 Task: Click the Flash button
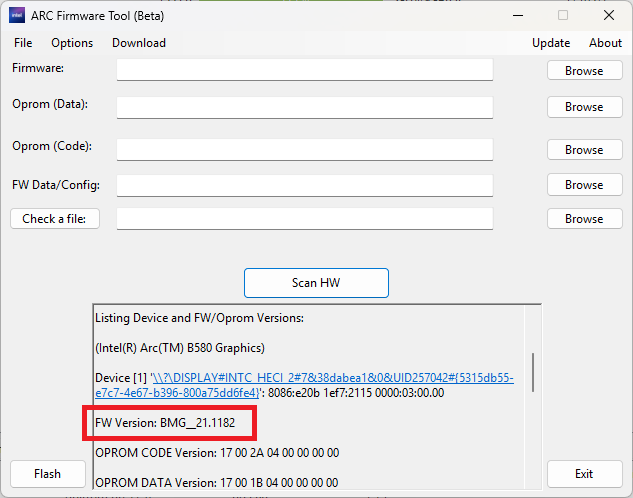[48, 474]
